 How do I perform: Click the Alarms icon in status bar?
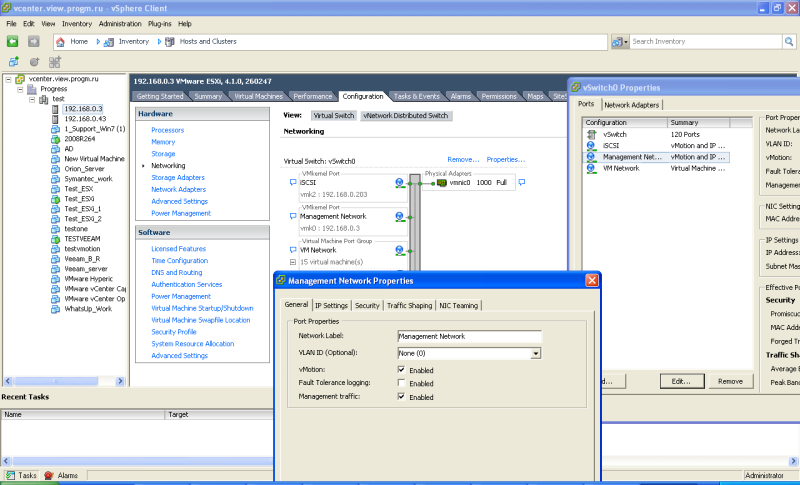pos(49,475)
